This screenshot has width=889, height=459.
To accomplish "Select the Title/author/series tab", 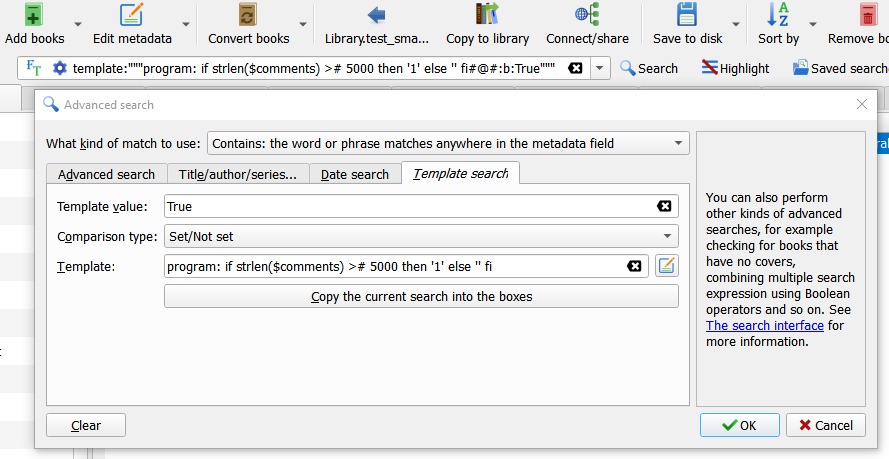I will click(x=238, y=174).
